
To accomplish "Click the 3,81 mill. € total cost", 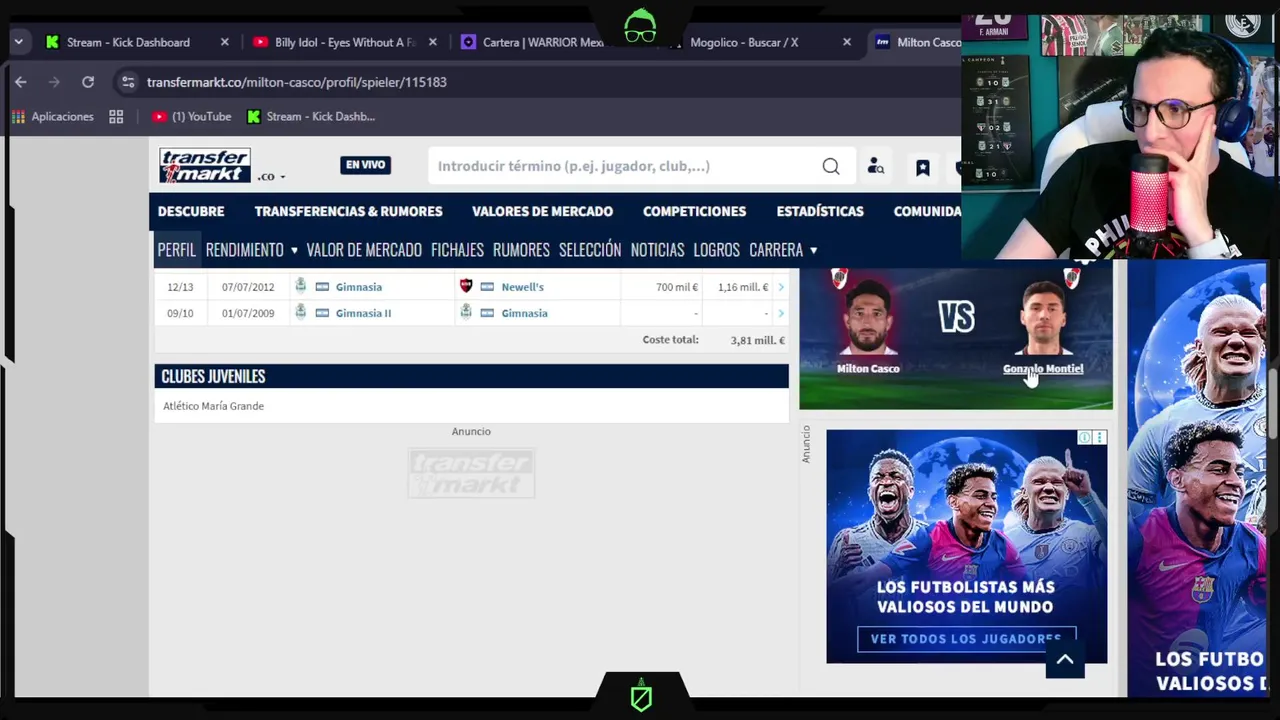I will point(757,340).
